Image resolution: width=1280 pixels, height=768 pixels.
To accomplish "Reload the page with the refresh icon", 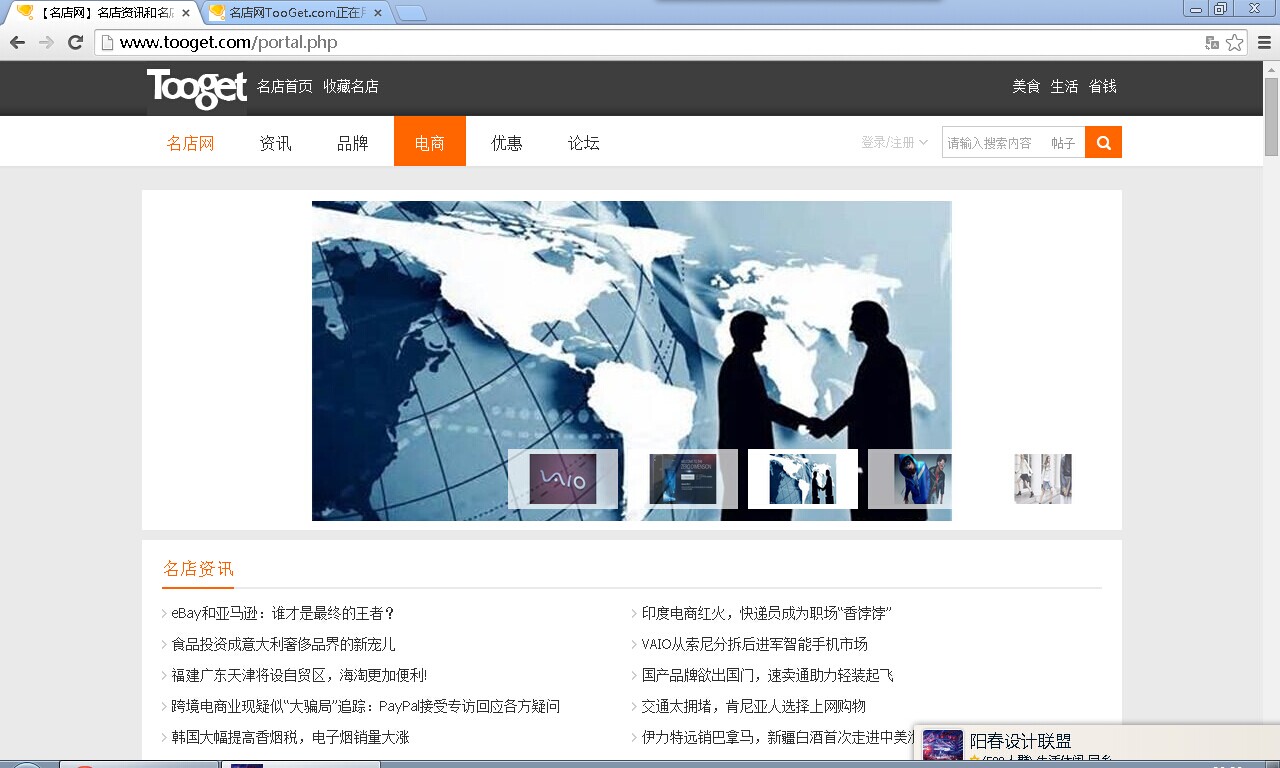I will point(75,42).
